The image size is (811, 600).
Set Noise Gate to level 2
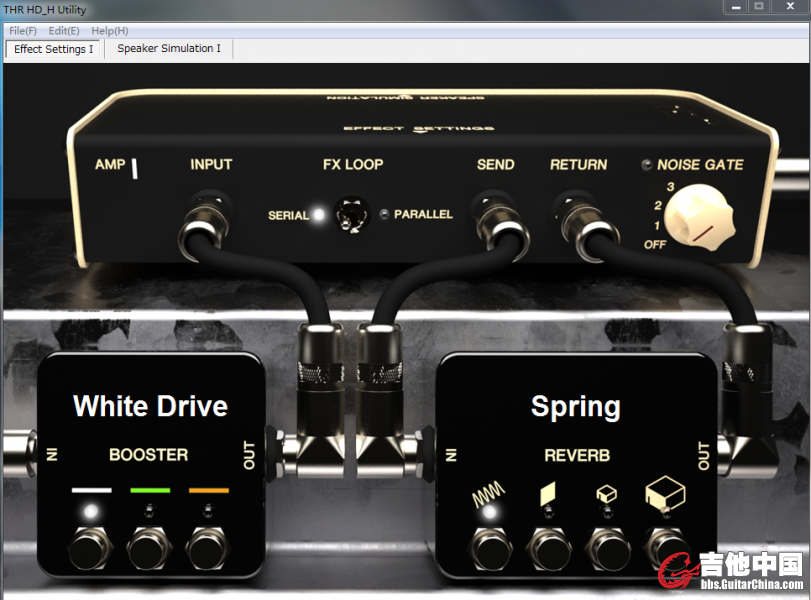coord(658,205)
